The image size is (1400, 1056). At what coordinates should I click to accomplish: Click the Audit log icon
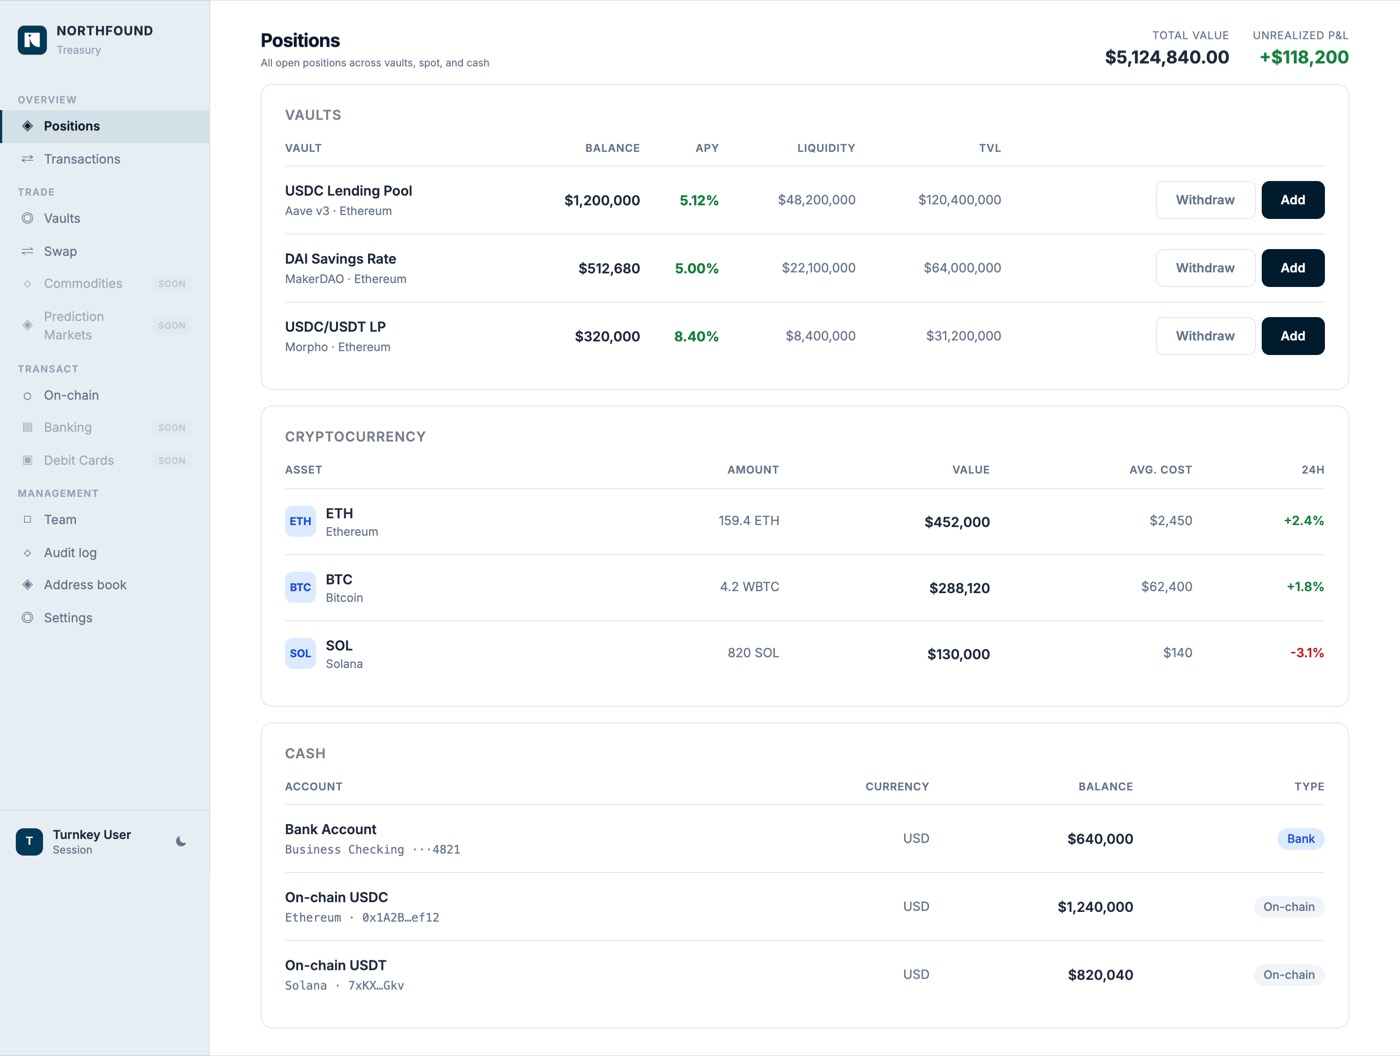pyautogui.click(x=28, y=553)
